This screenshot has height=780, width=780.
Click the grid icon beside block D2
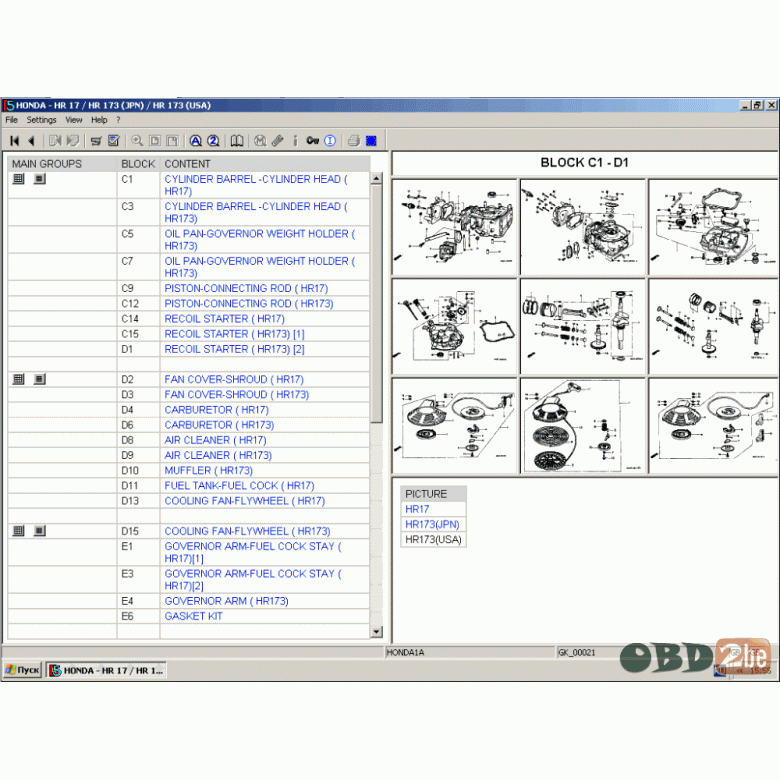point(18,379)
